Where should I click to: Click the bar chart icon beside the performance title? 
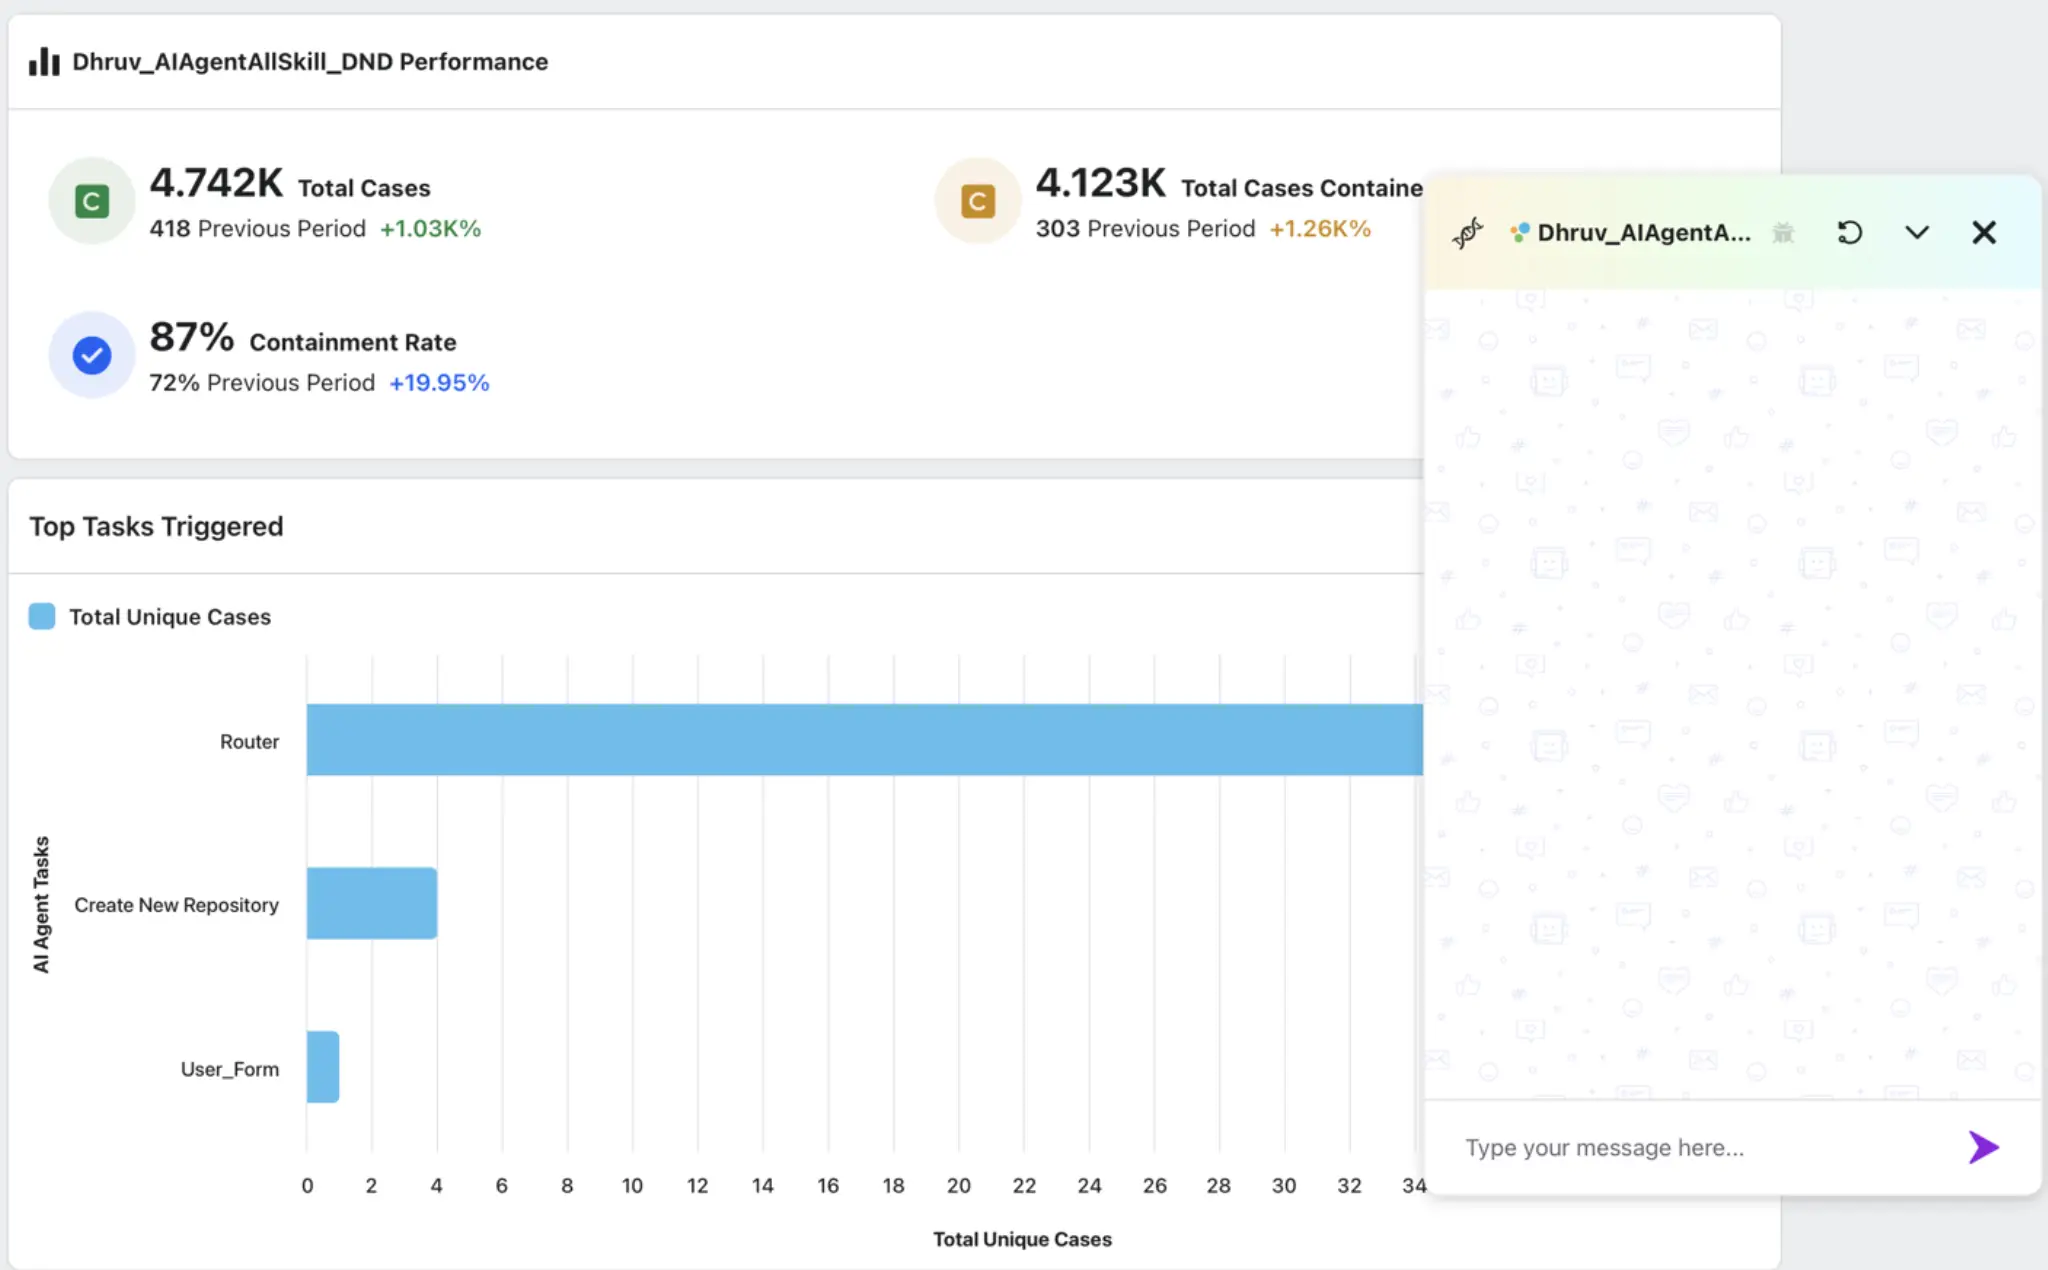coord(44,62)
